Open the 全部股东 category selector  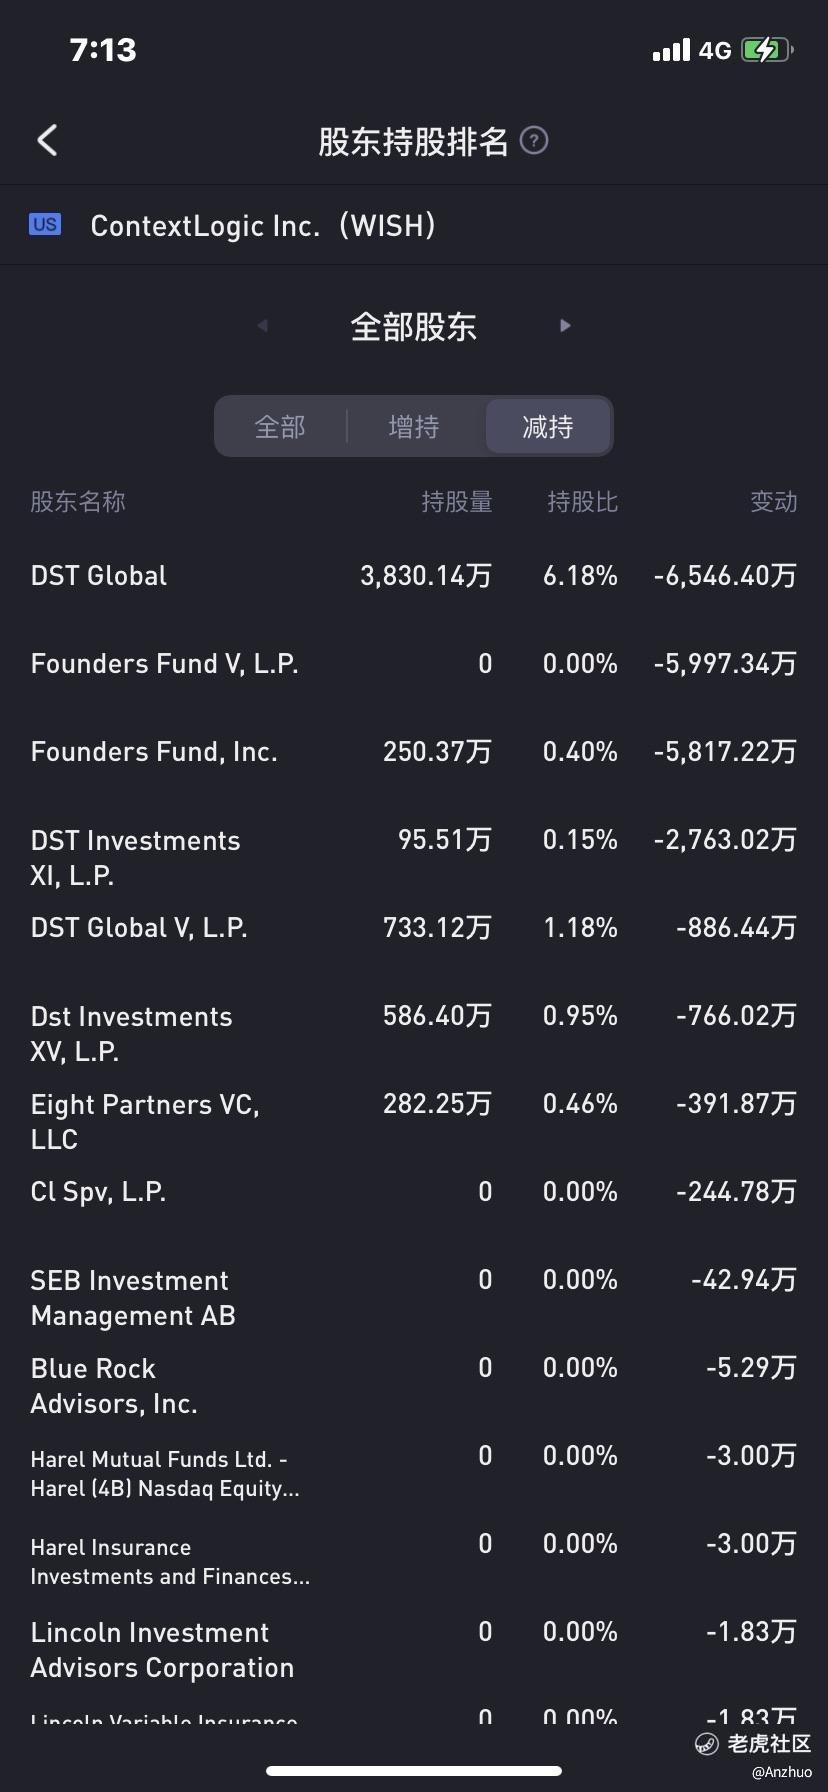click(413, 327)
